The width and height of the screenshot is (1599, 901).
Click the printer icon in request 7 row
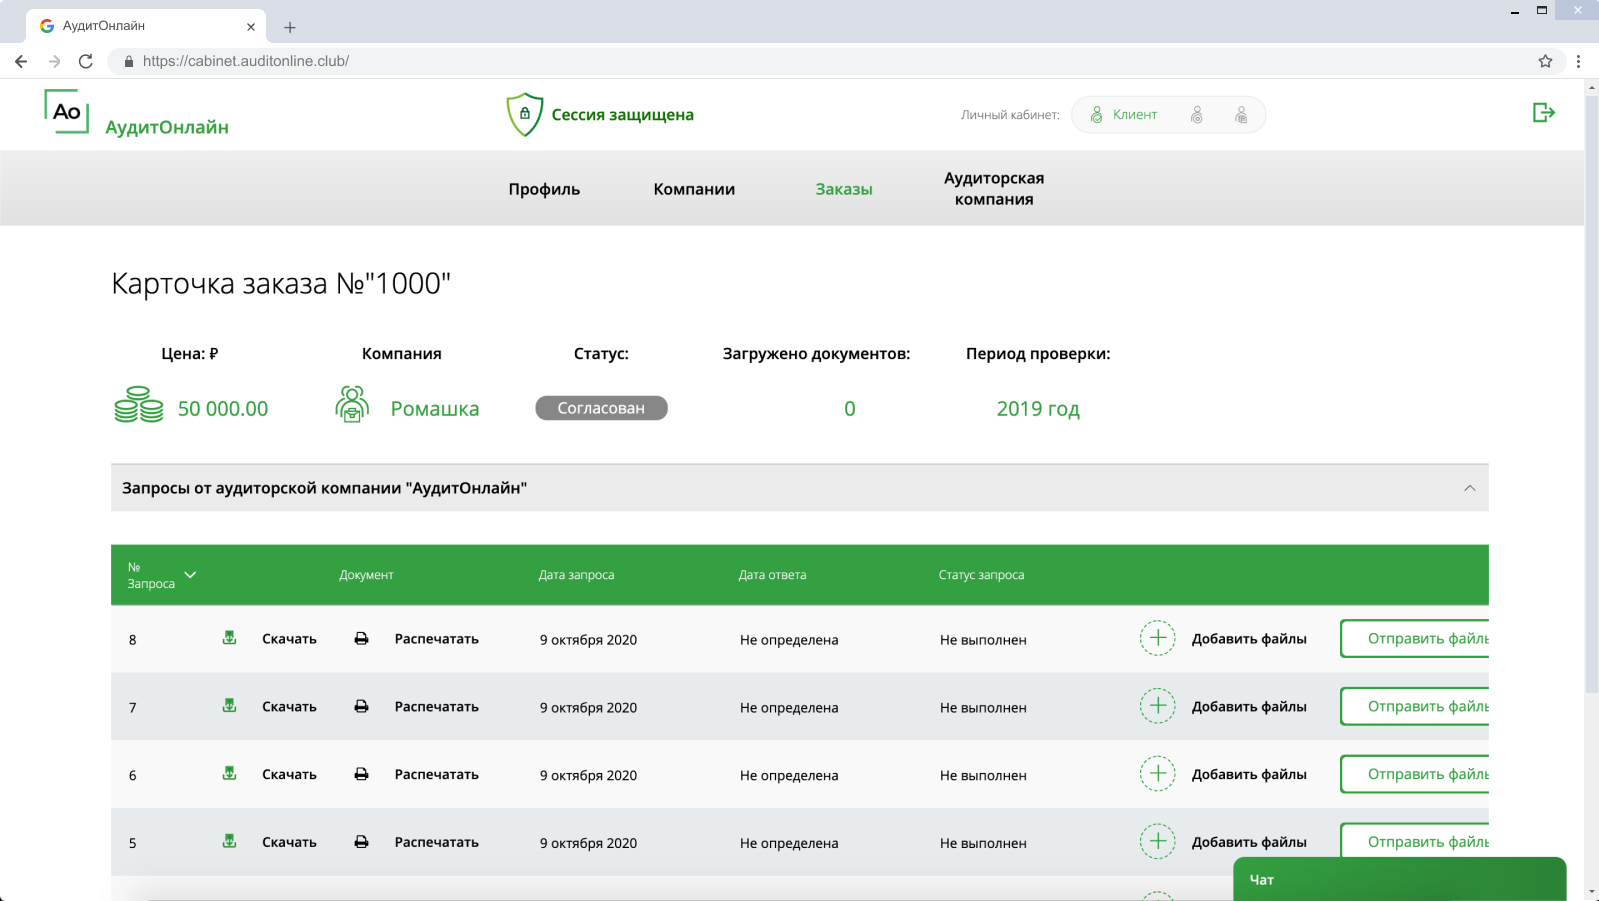[361, 707]
